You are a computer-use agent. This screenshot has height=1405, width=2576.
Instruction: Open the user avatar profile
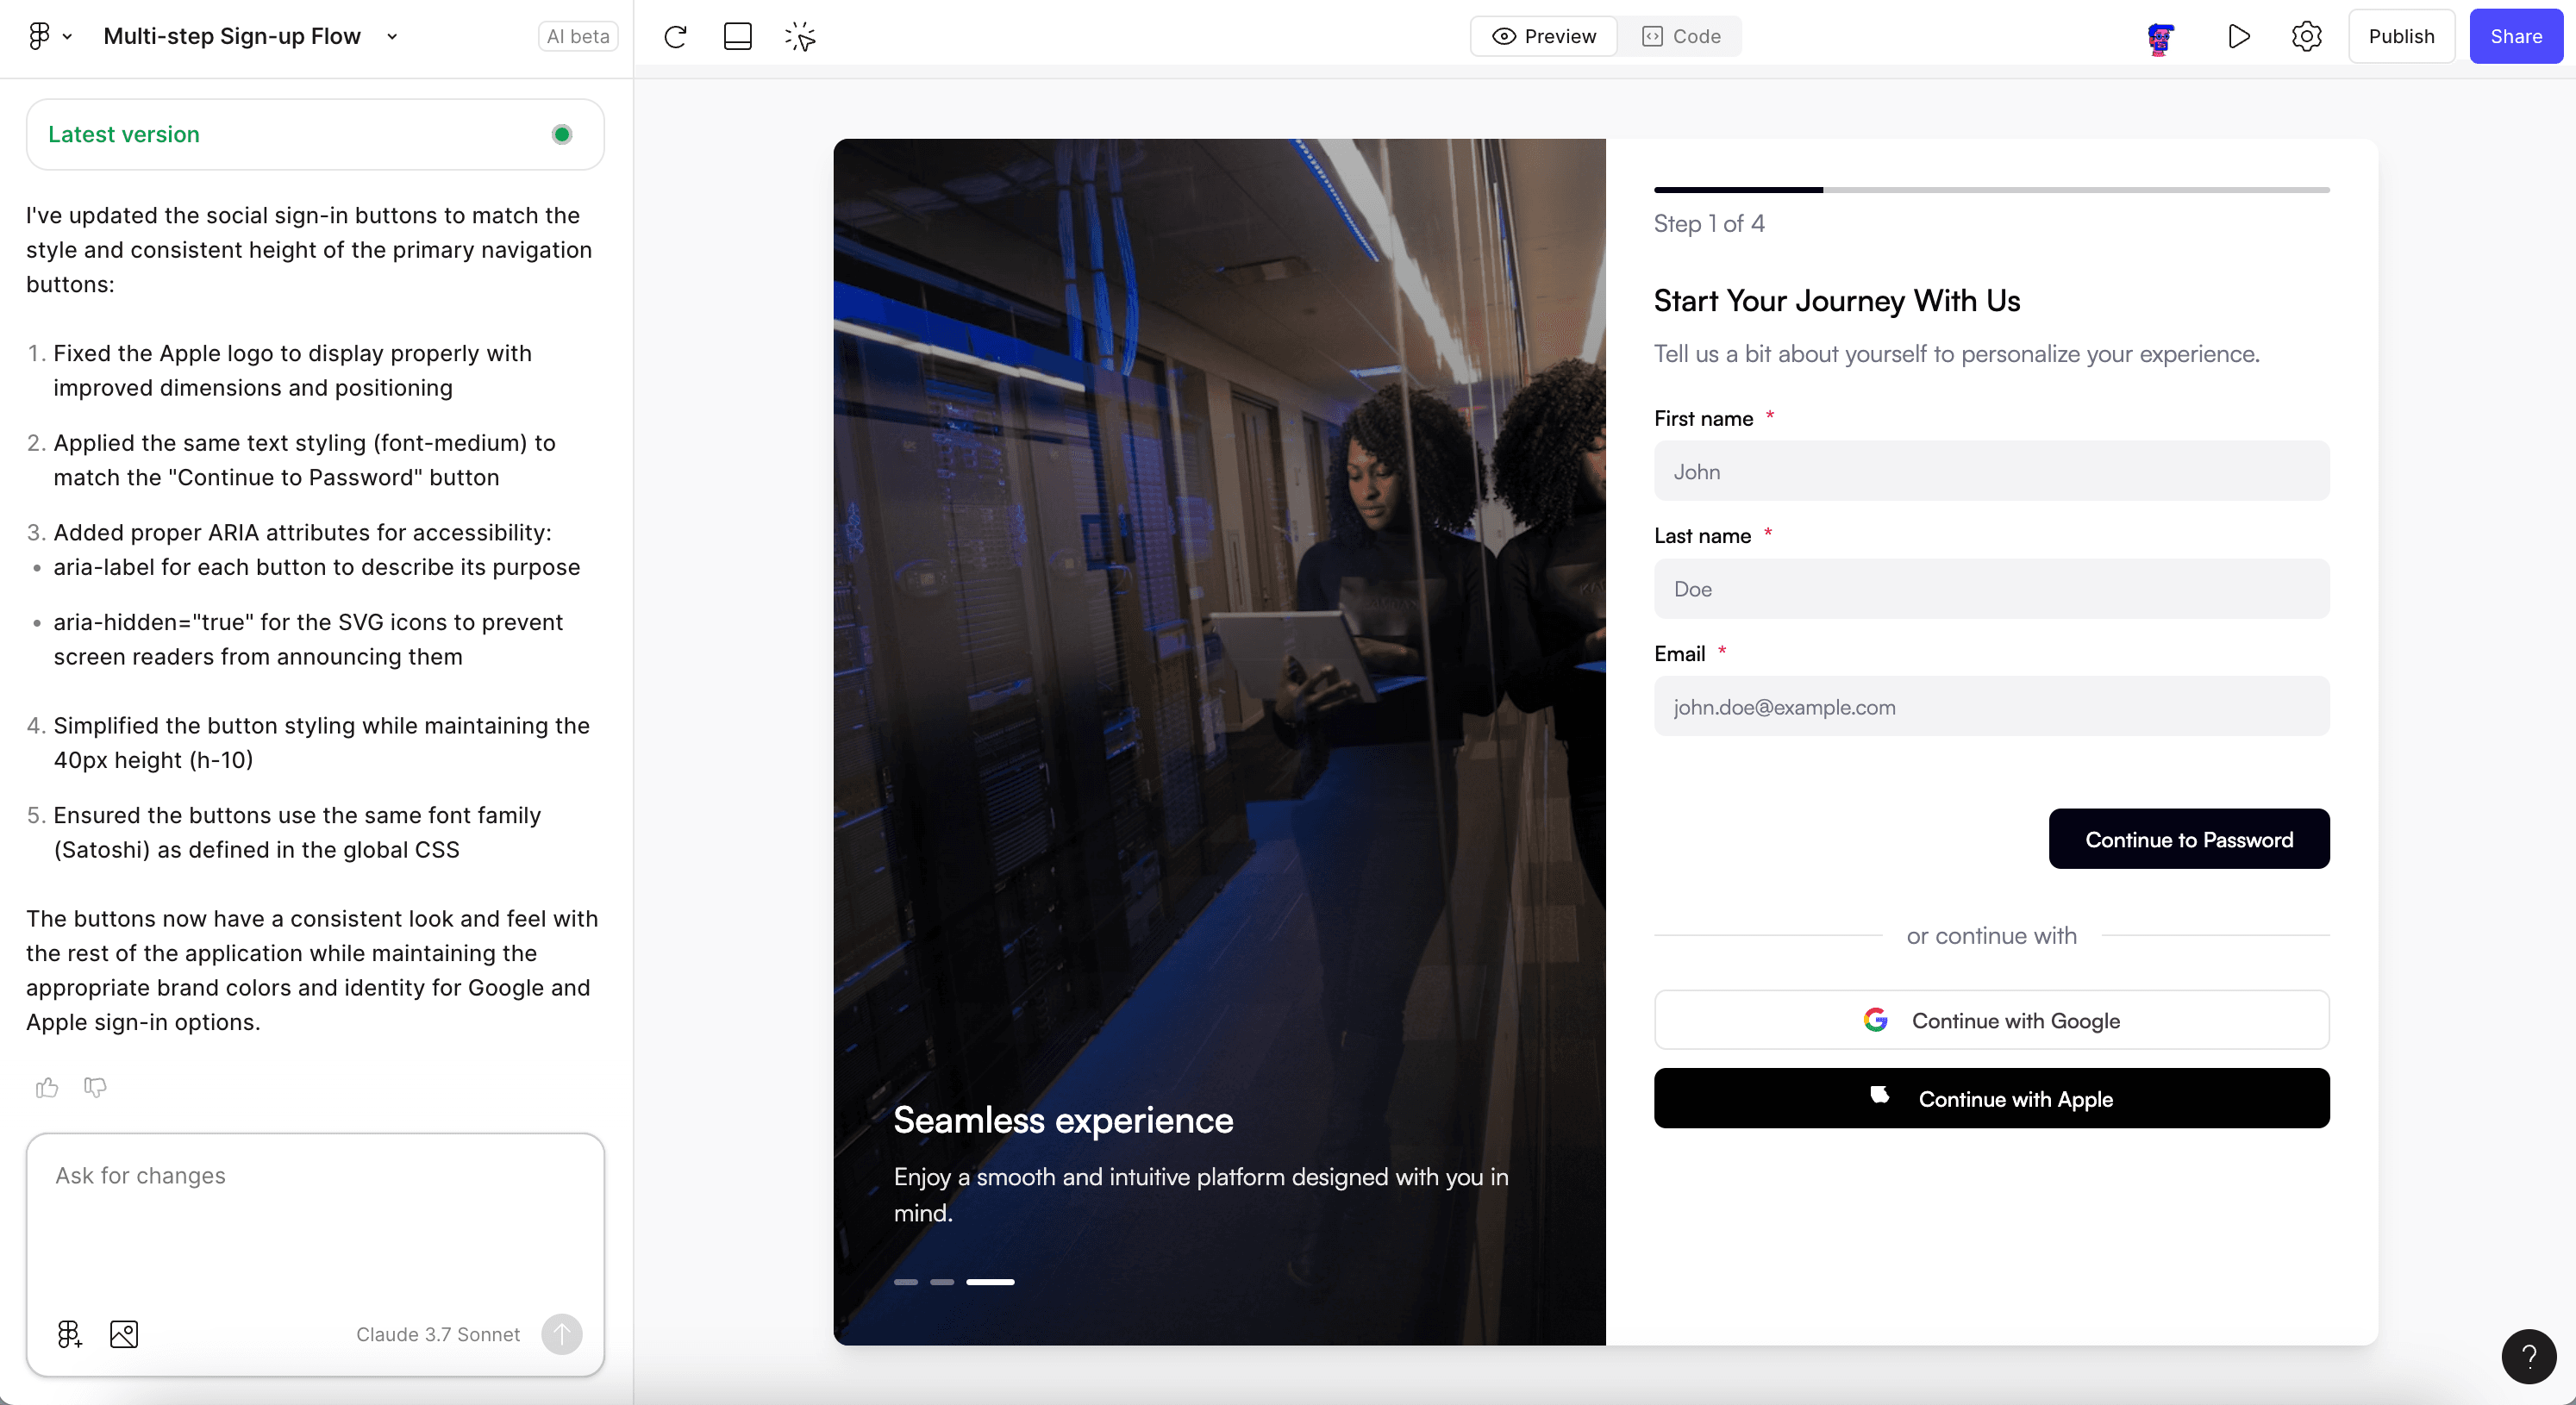[2160, 38]
